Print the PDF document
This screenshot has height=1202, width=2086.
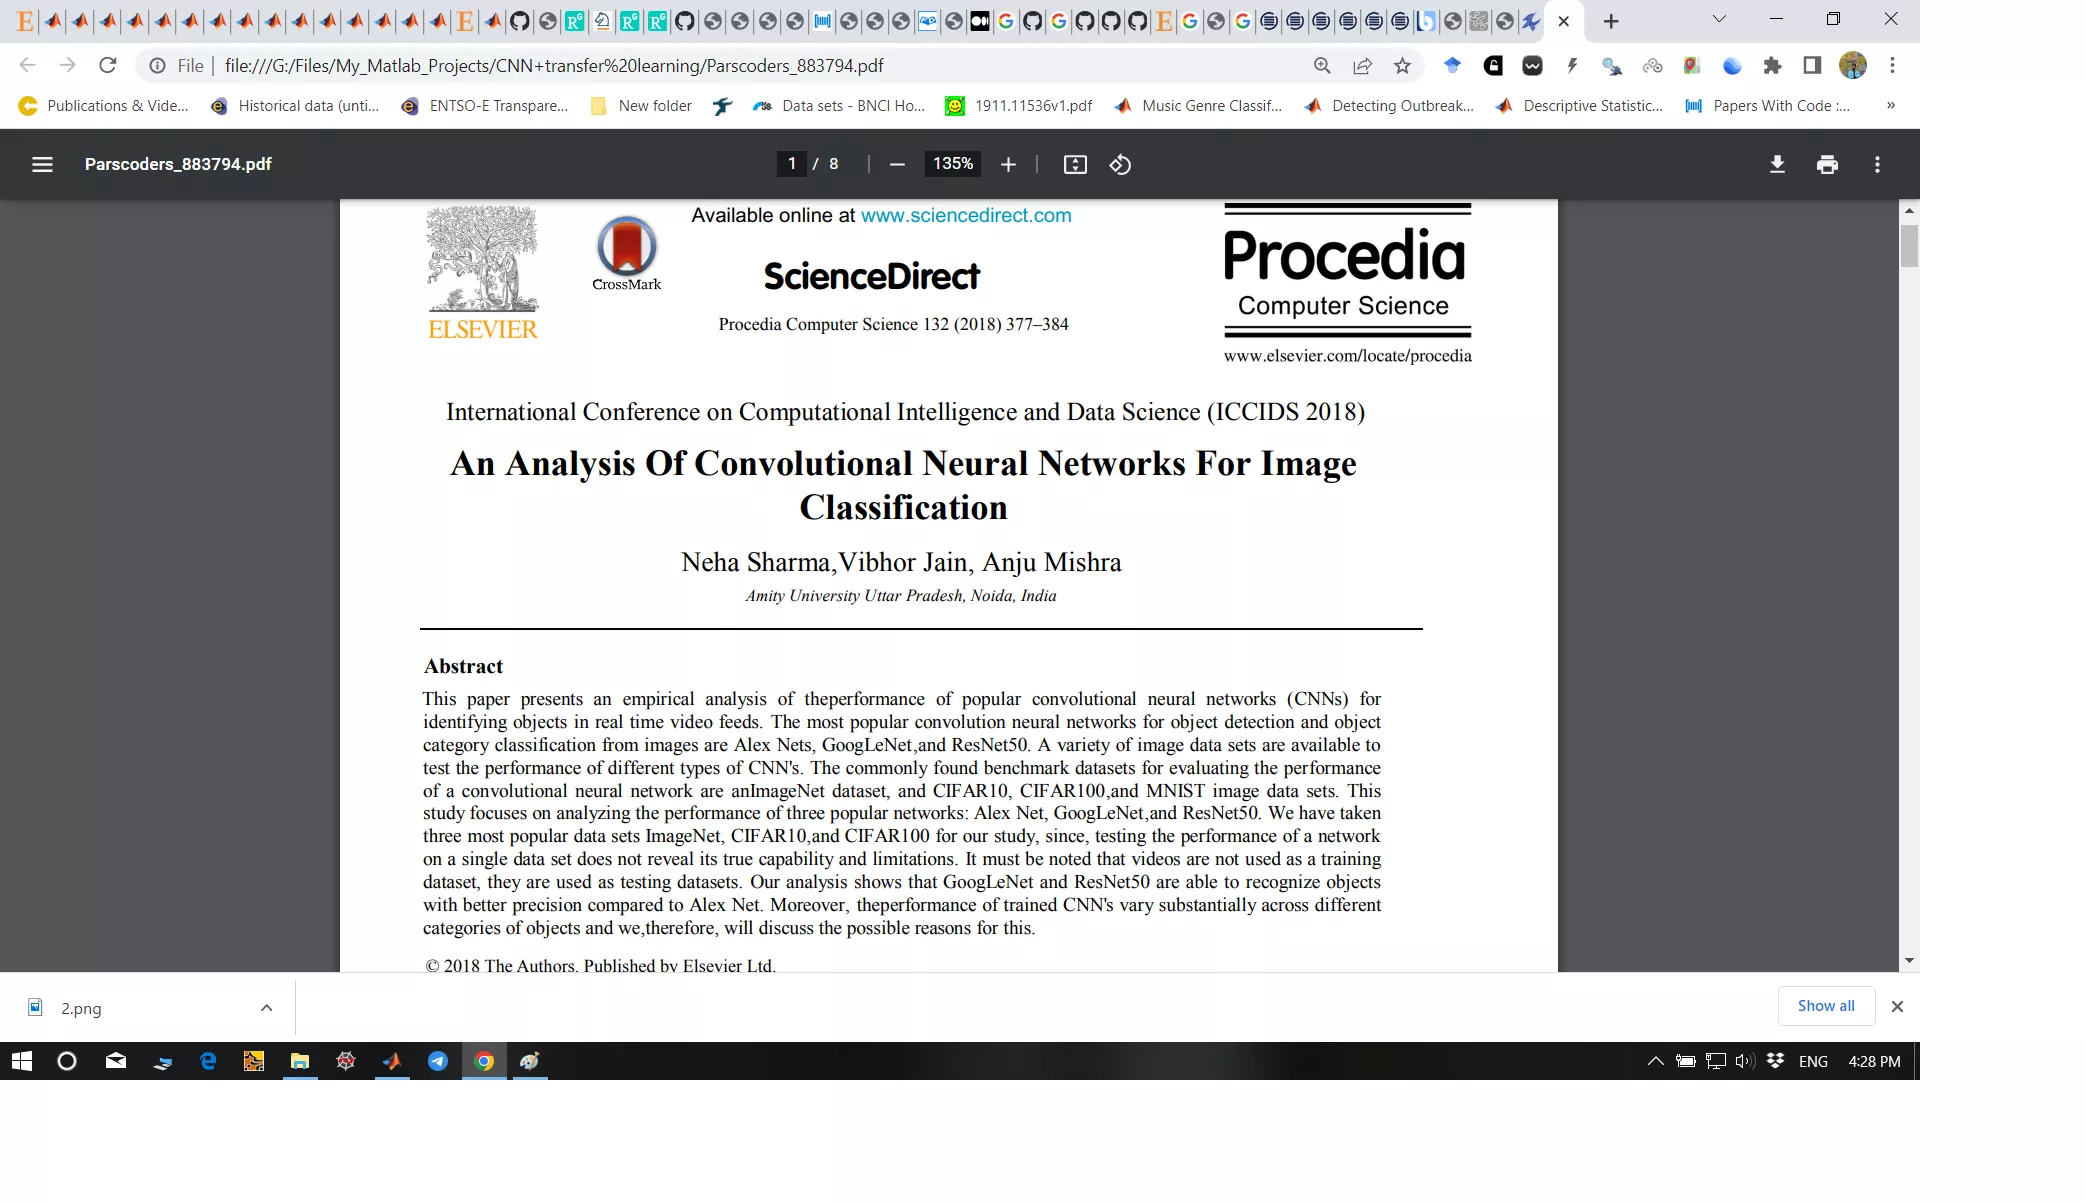[x=1827, y=164]
